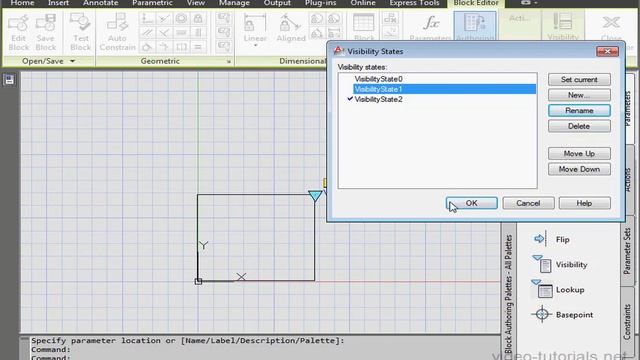Select the Symmetric geometric constraint icon

point(181,47)
